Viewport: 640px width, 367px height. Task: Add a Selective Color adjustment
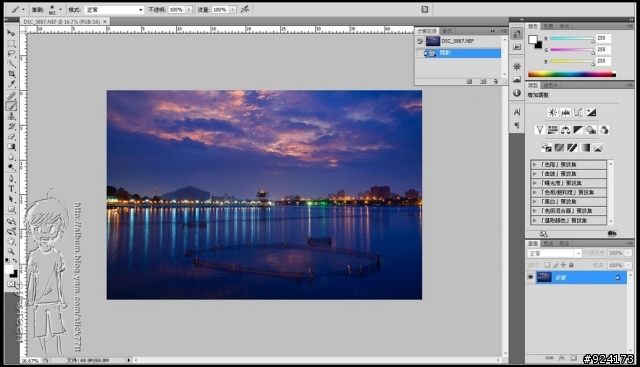[598, 148]
